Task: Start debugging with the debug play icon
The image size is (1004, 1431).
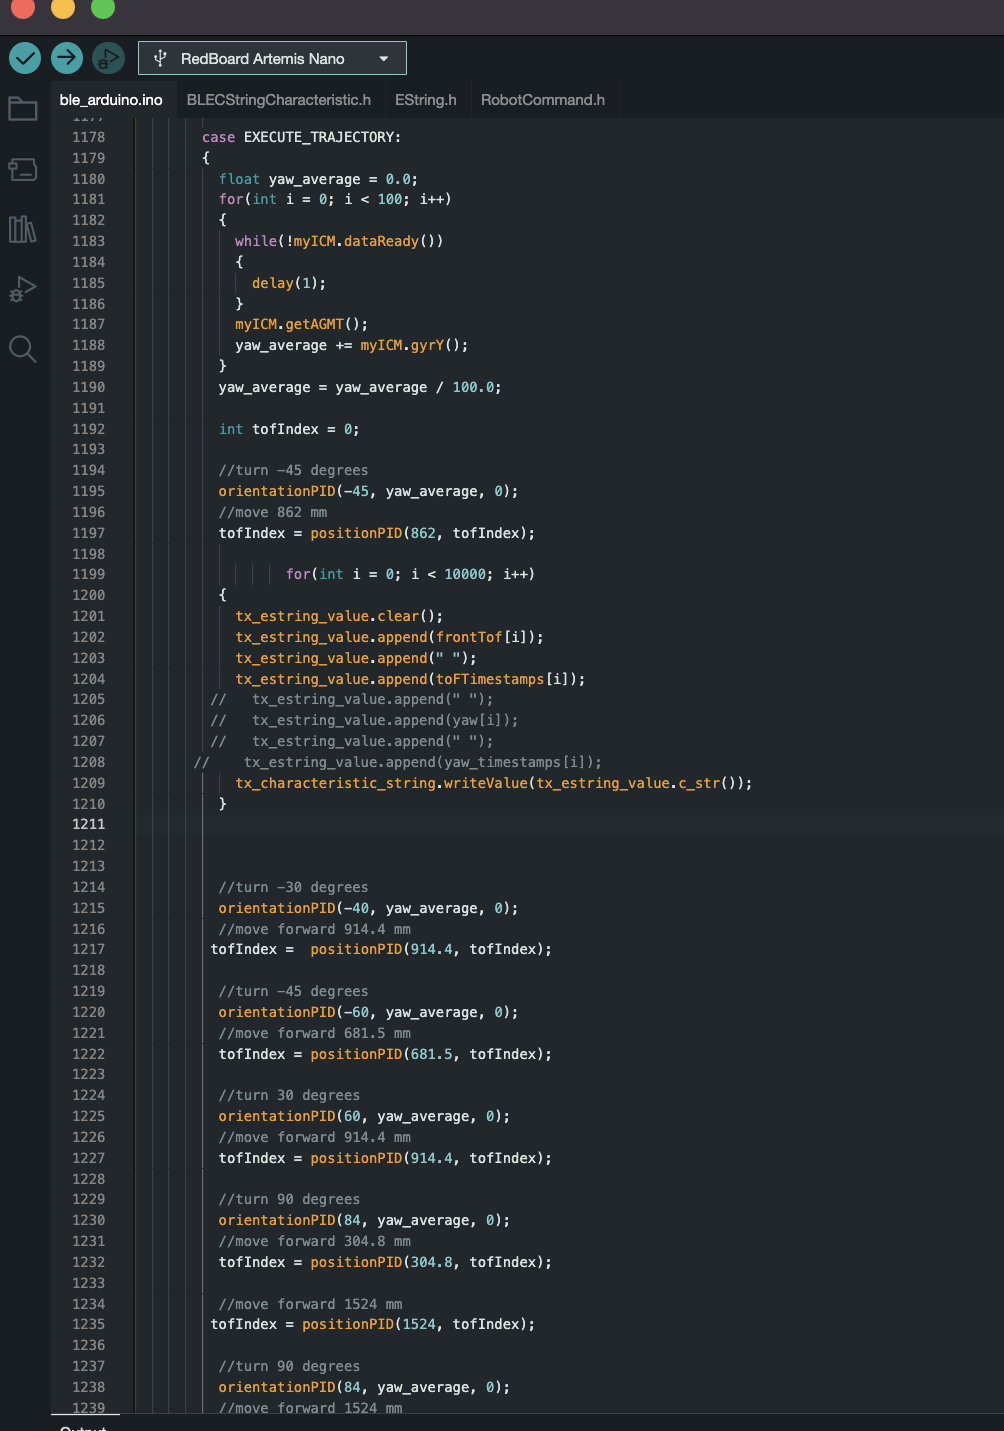Action: 108,58
